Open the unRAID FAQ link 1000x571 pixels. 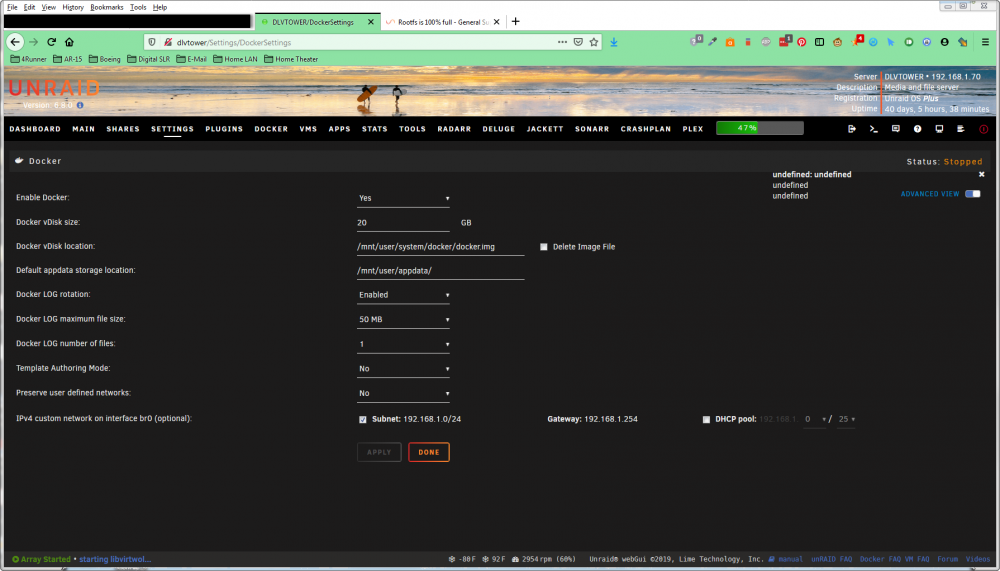click(x=831, y=560)
